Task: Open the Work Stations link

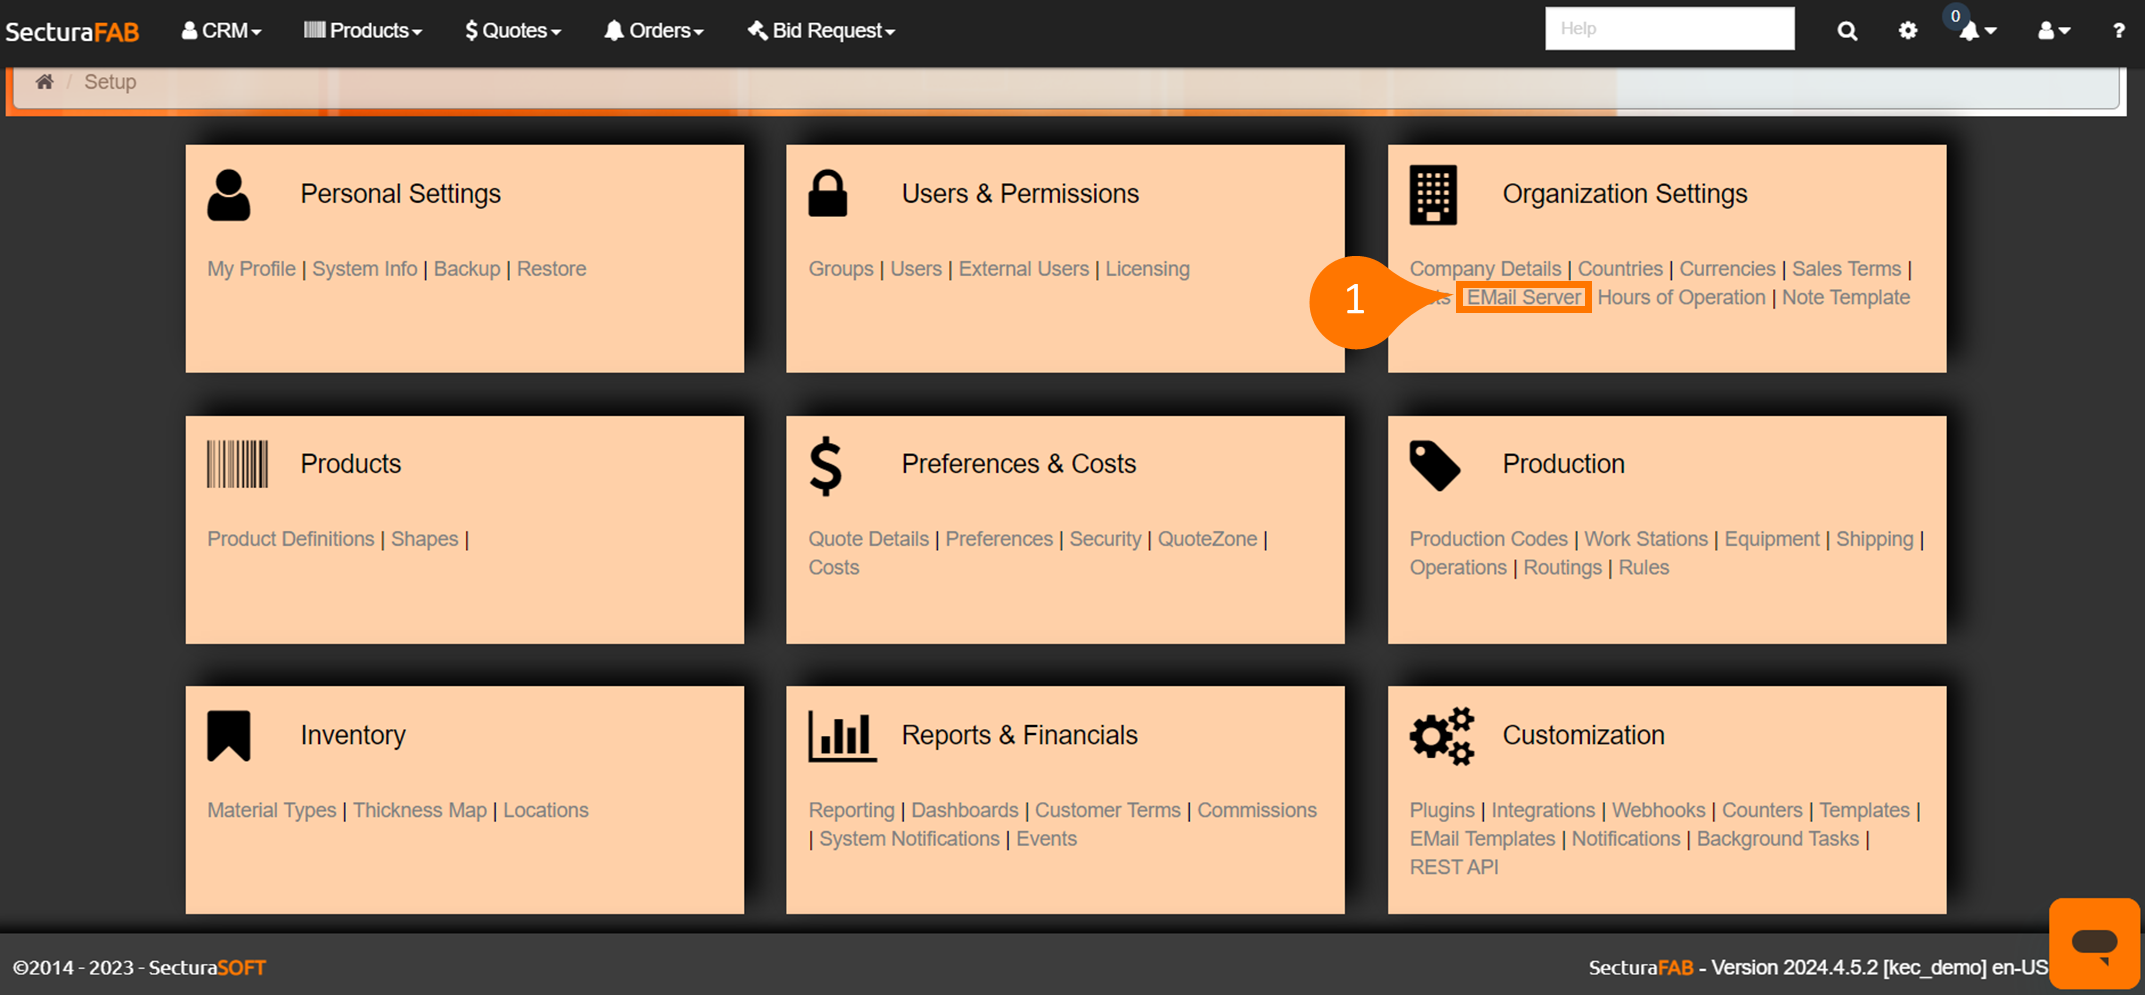Action: pos(1645,539)
